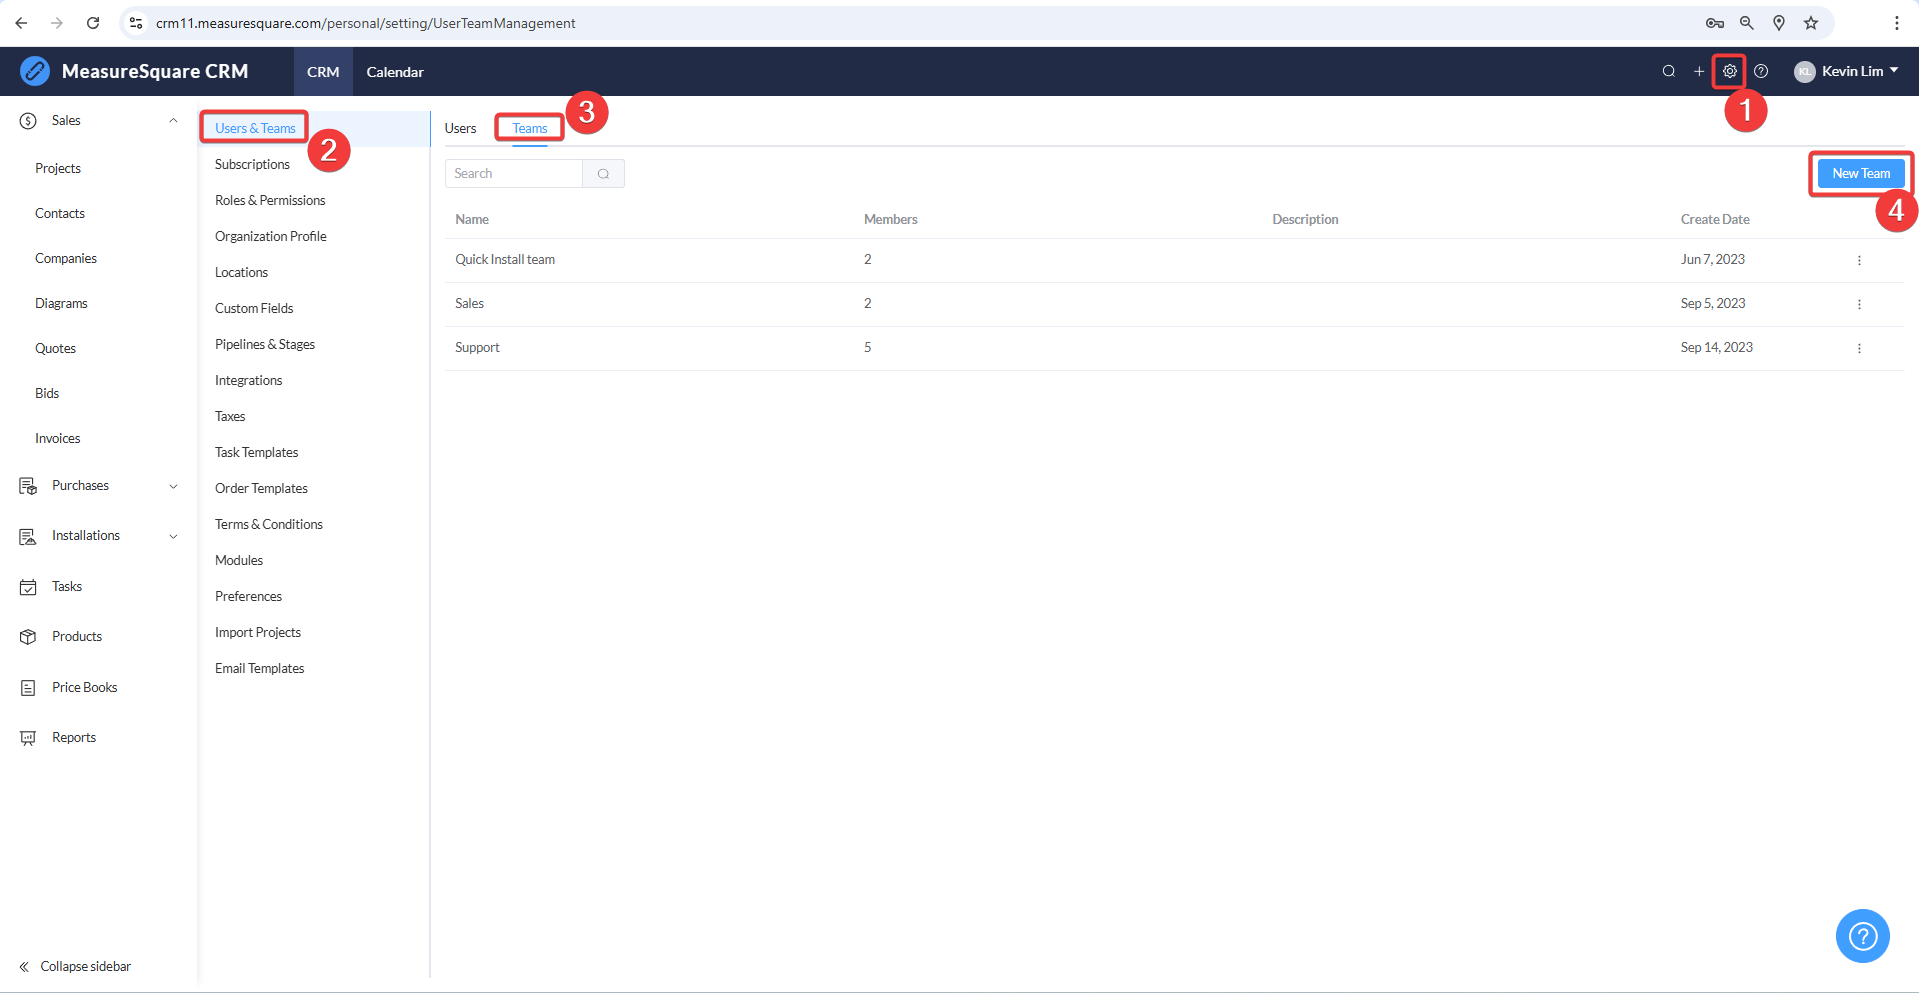Click the Price Books icon

click(x=28, y=688)
